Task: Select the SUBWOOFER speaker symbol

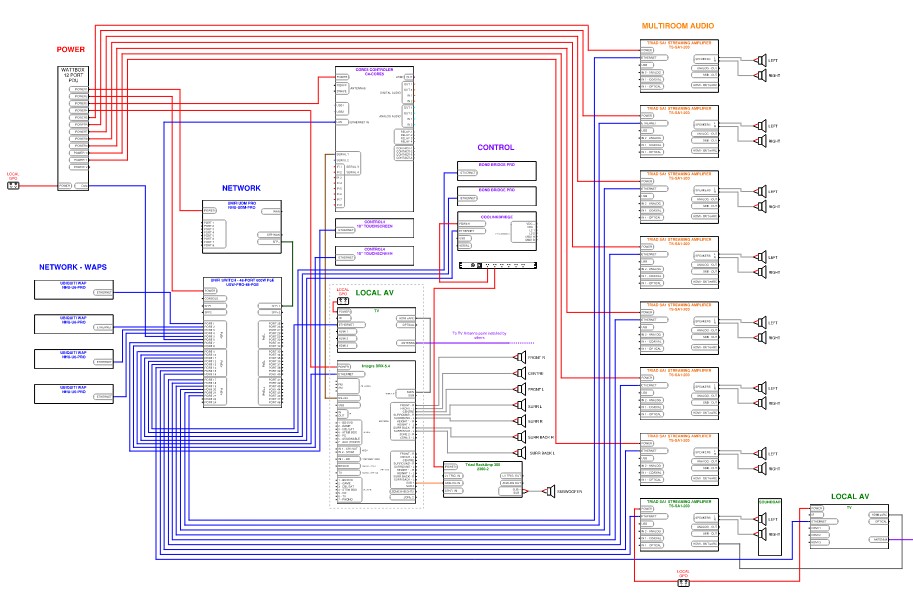Action: click(549, 491)
